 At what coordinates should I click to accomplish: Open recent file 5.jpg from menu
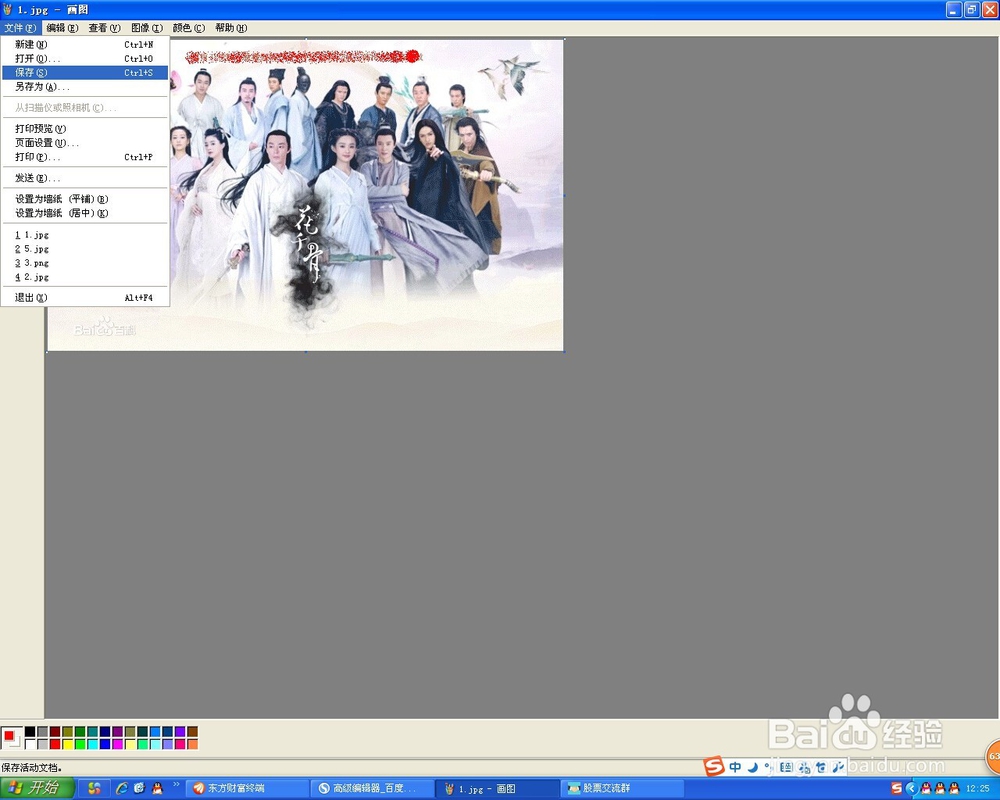tap(85, 249)
